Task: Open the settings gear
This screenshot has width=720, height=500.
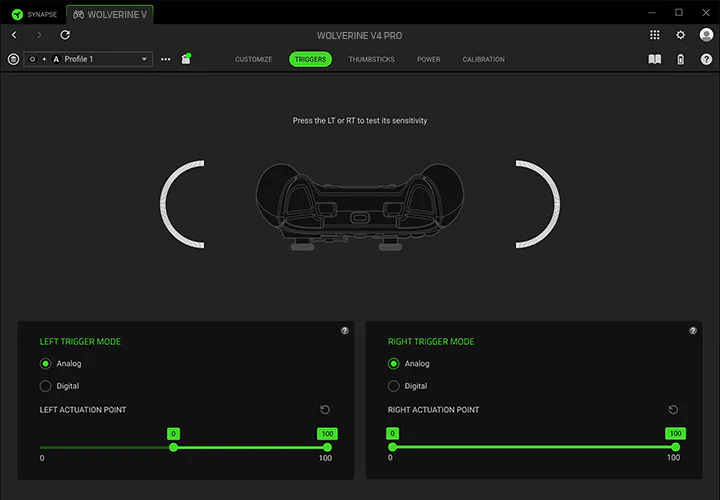Action: coord(681,35)
